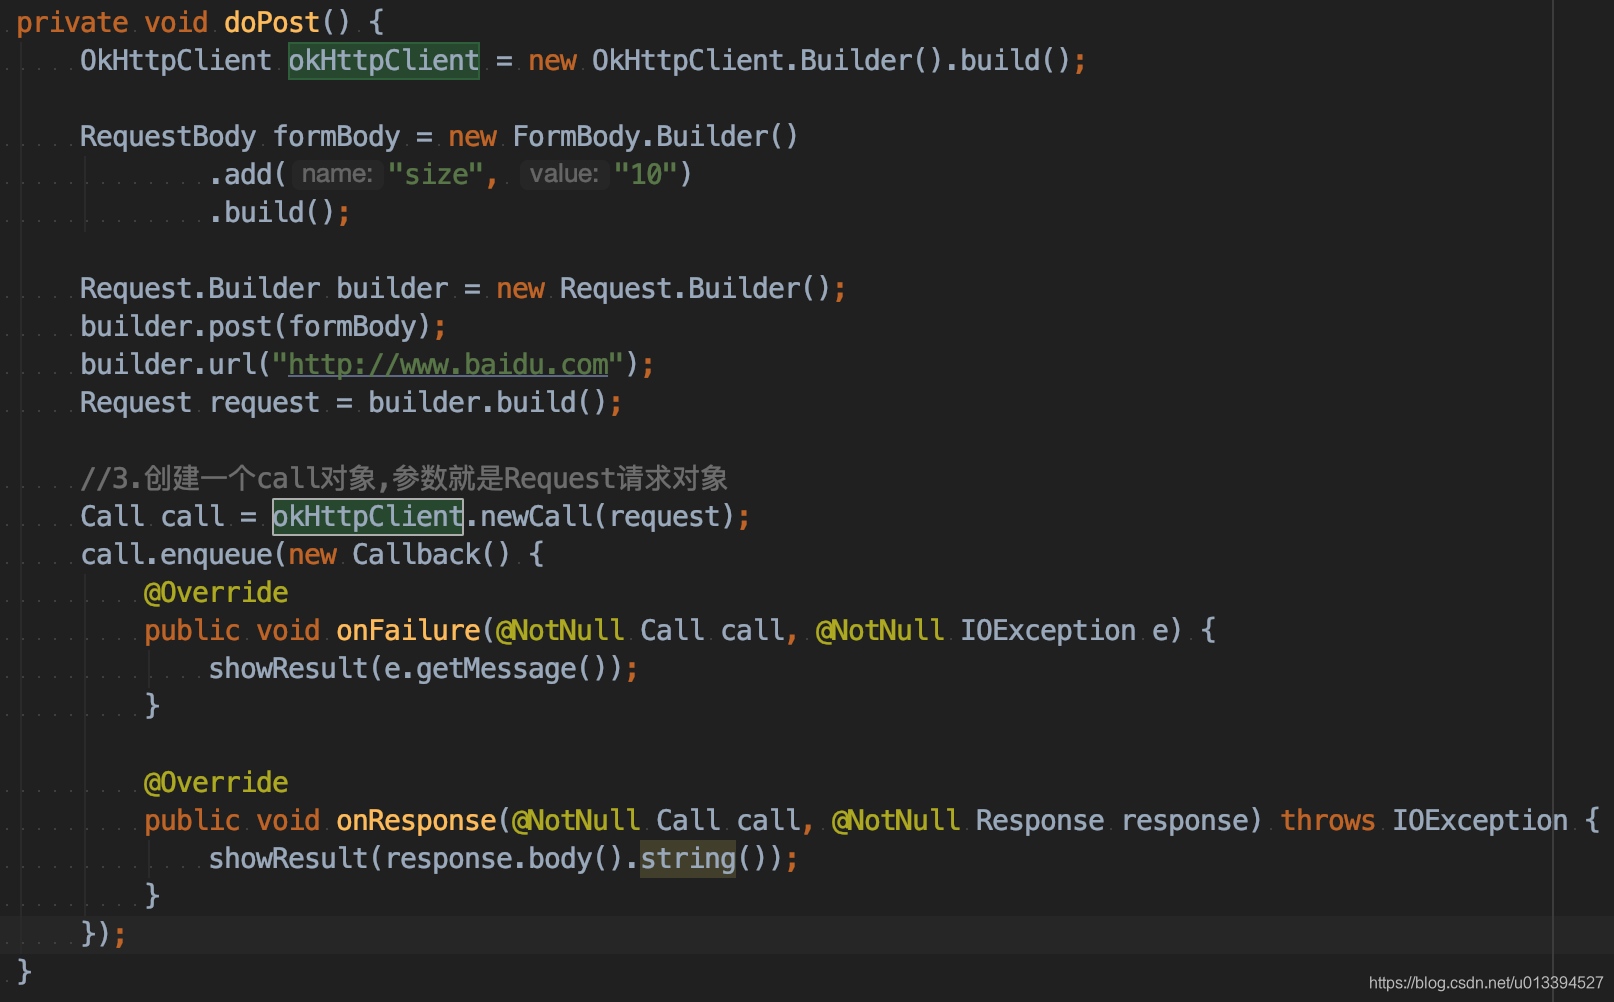Click the name: parameter hint
This screenshot has width=1614, height=1002.
click(337, 174)
